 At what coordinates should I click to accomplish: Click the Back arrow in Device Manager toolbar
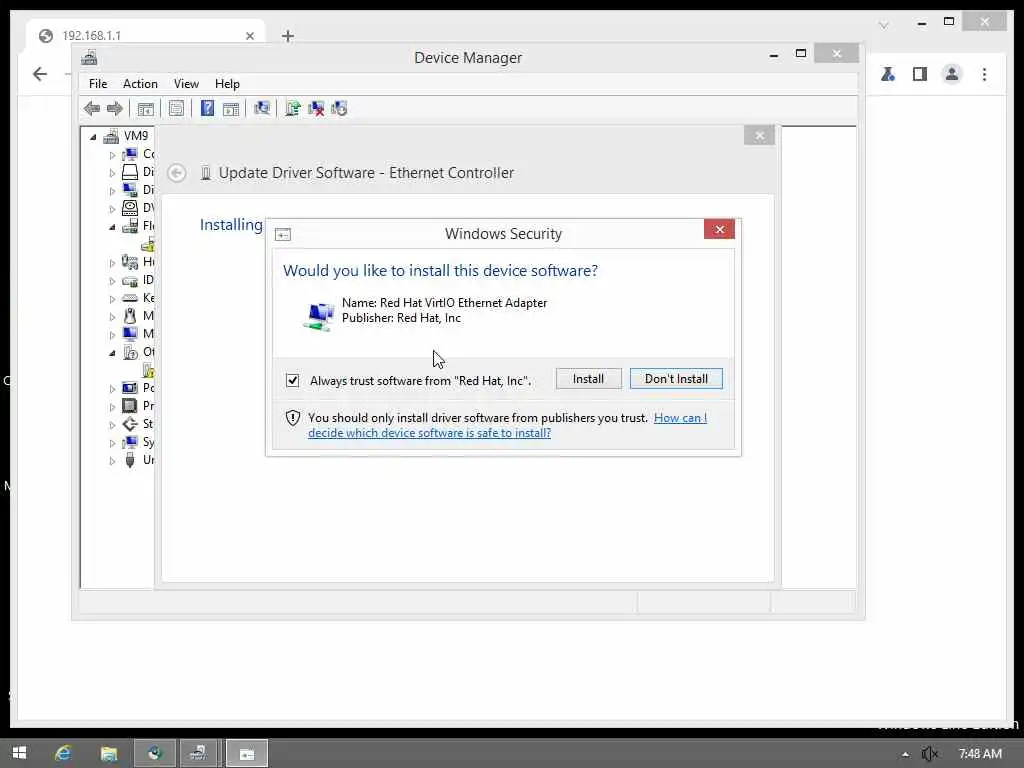coord(91,108)
